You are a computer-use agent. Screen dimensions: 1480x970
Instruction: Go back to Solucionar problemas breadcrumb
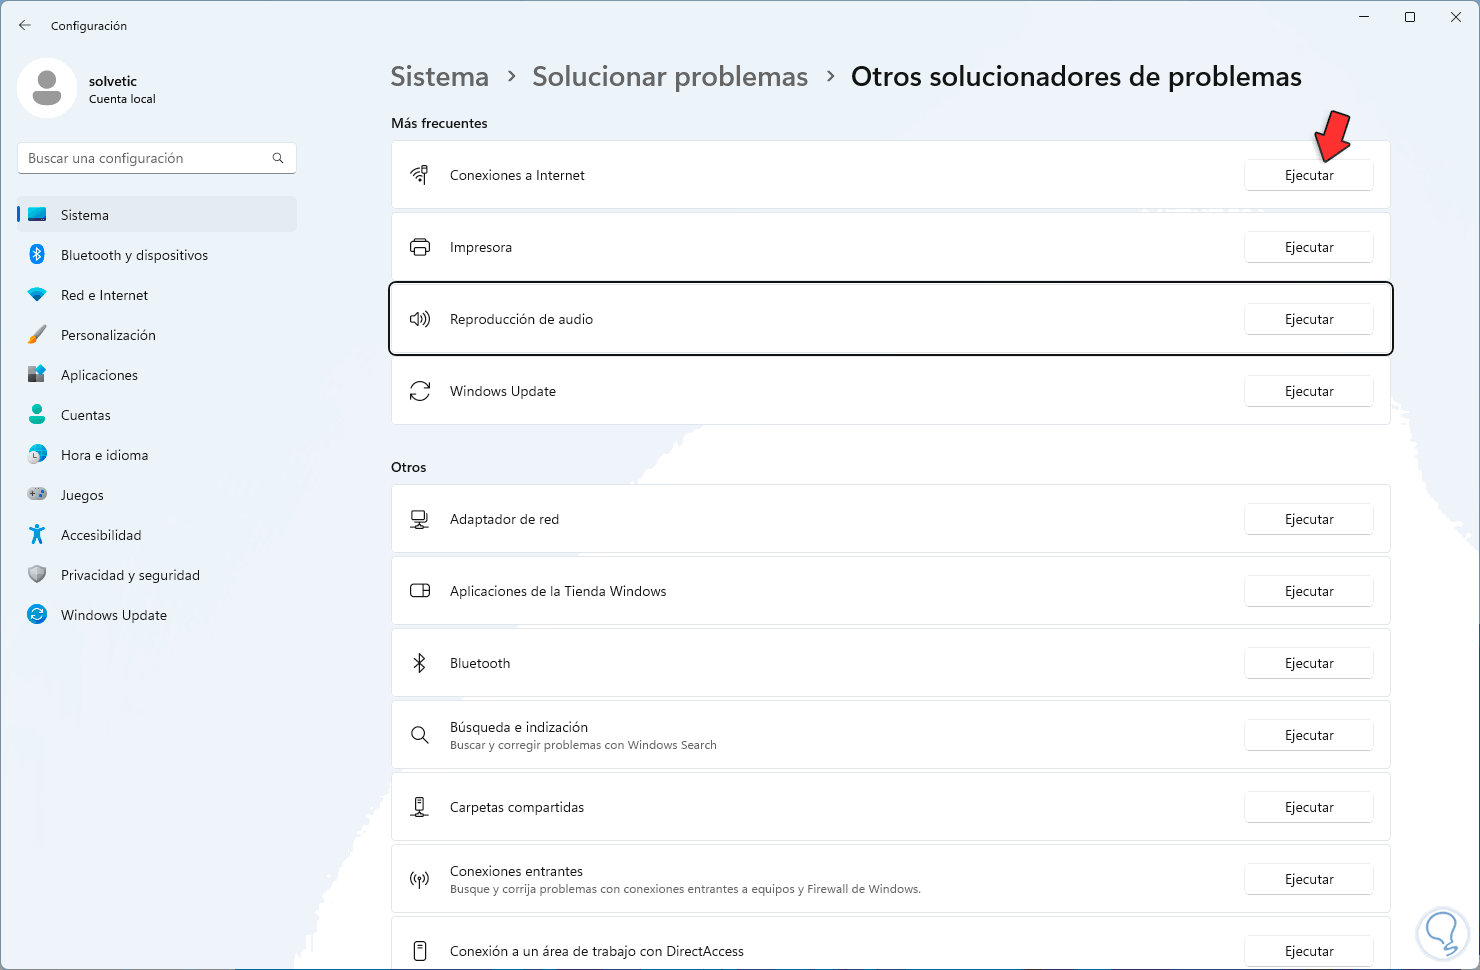point(669,77)
